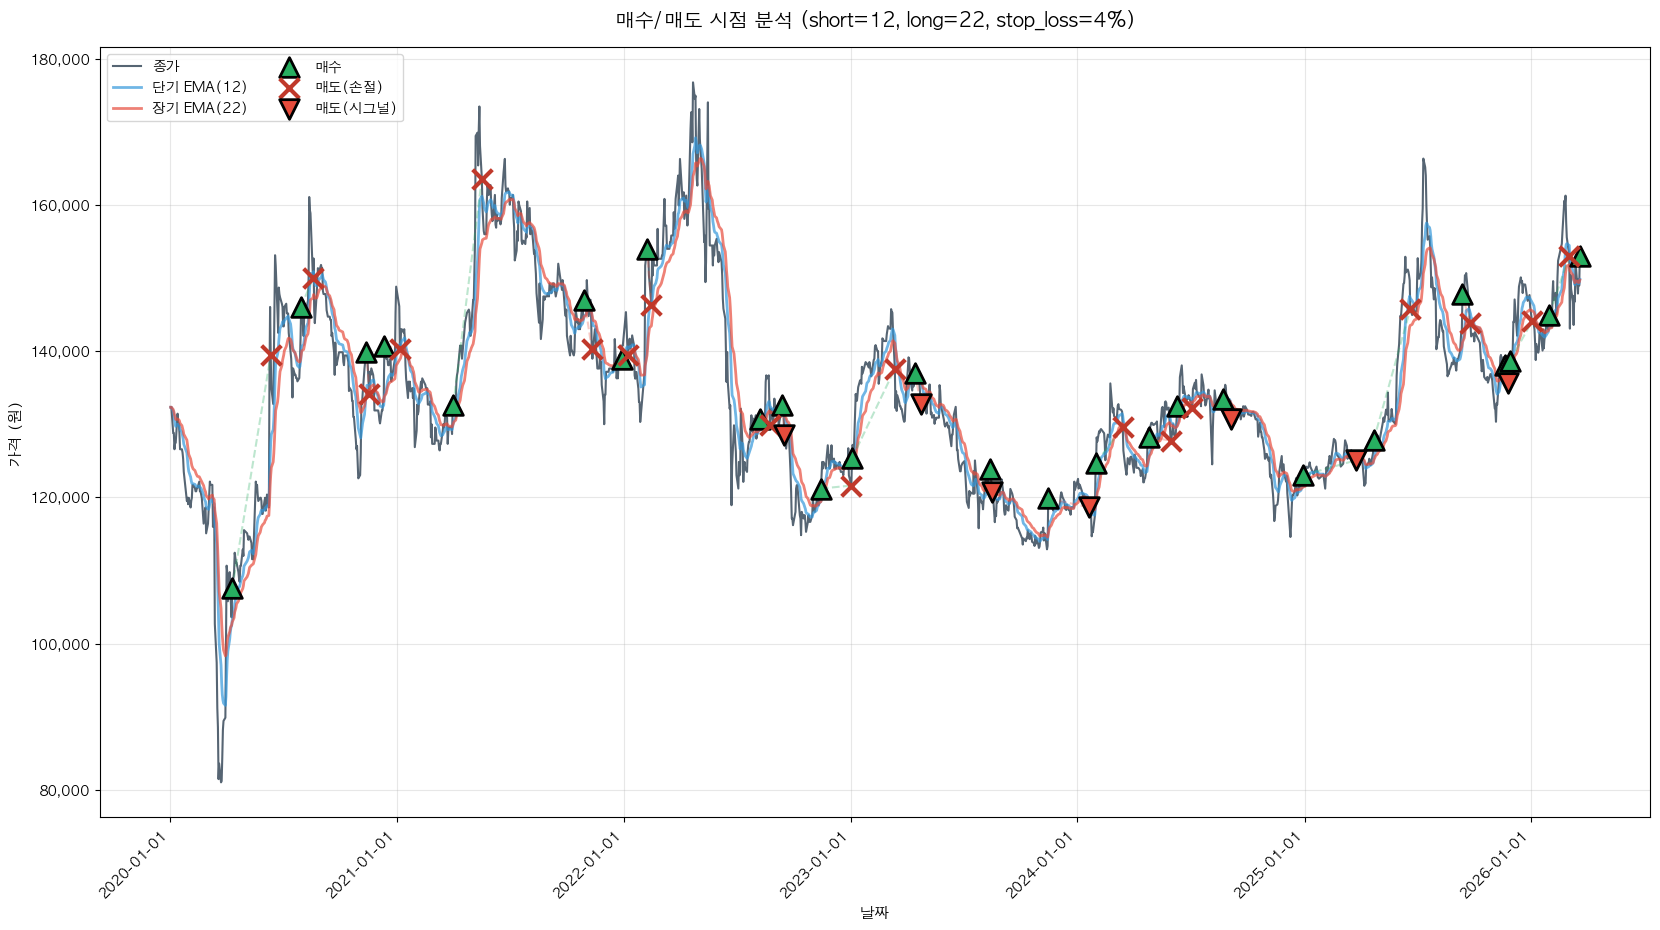Click the 2023-01-01 x-axis date label
The width and height of the screenshot is (1660, 930).
[x=813, y=866]
